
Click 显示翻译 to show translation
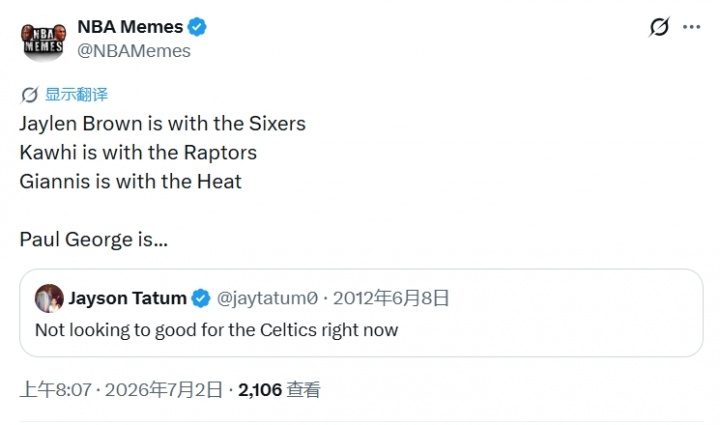pyautogui.click(x=76, y=95)
